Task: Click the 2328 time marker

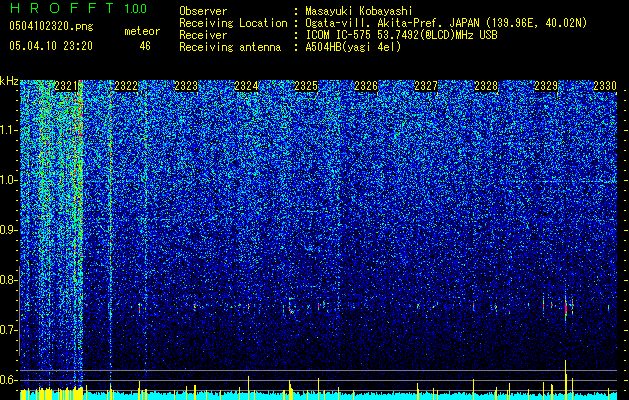Action: (x=486, y=86)
